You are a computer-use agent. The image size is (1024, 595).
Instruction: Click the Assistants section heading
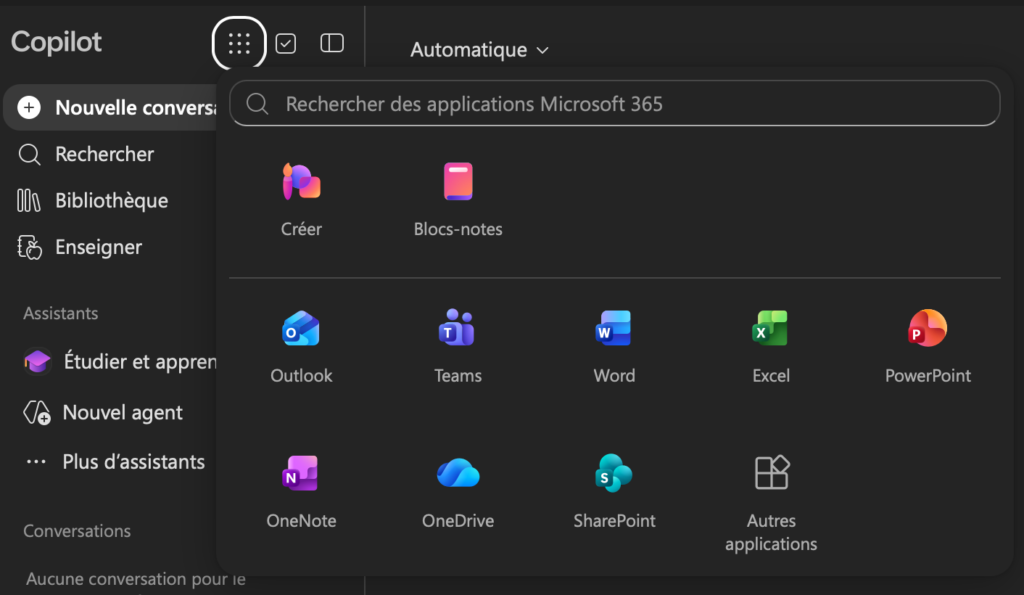click(x=61, y=314)
